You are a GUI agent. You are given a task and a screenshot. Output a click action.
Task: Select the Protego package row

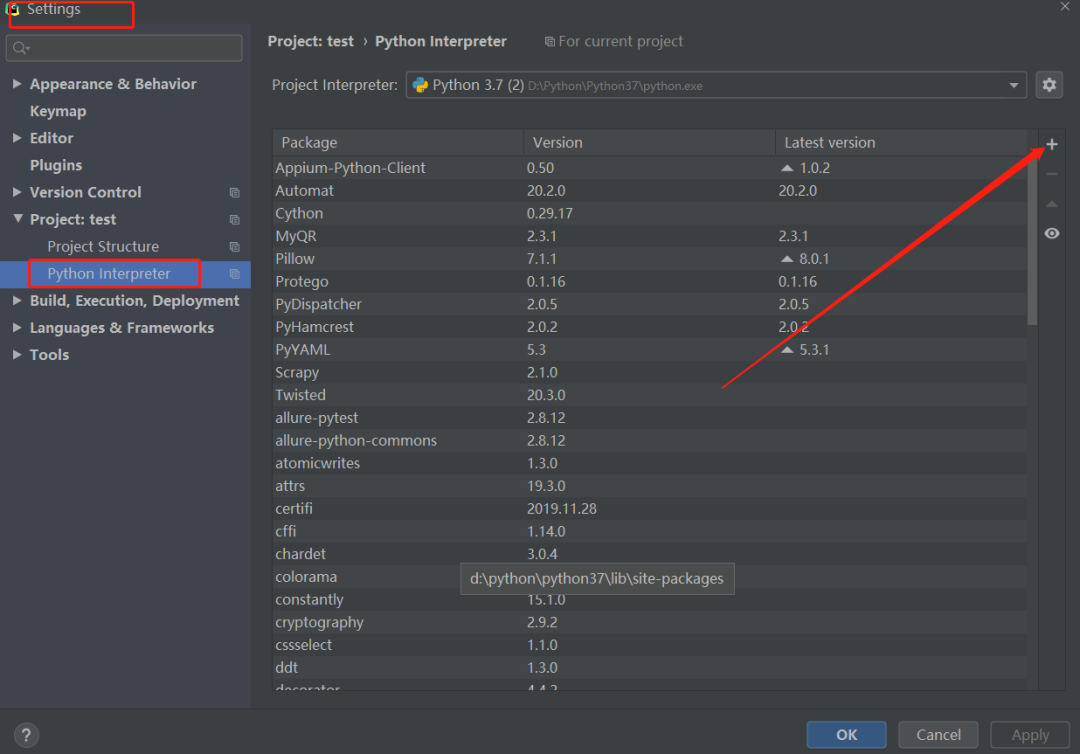click(x=650, y=282)
